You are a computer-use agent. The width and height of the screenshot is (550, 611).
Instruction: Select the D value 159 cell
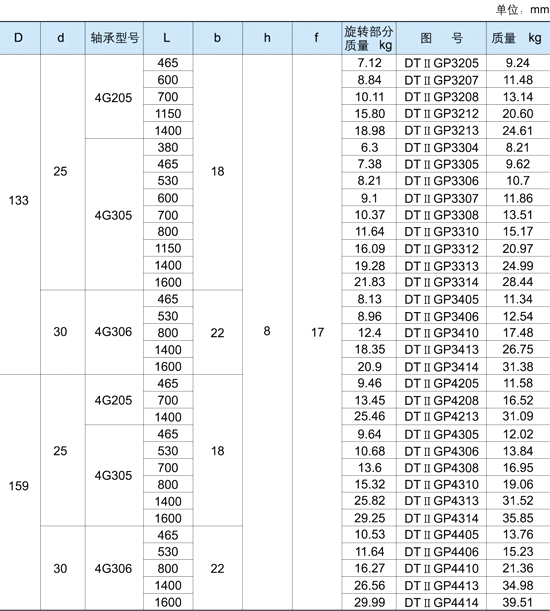point(19,486)
